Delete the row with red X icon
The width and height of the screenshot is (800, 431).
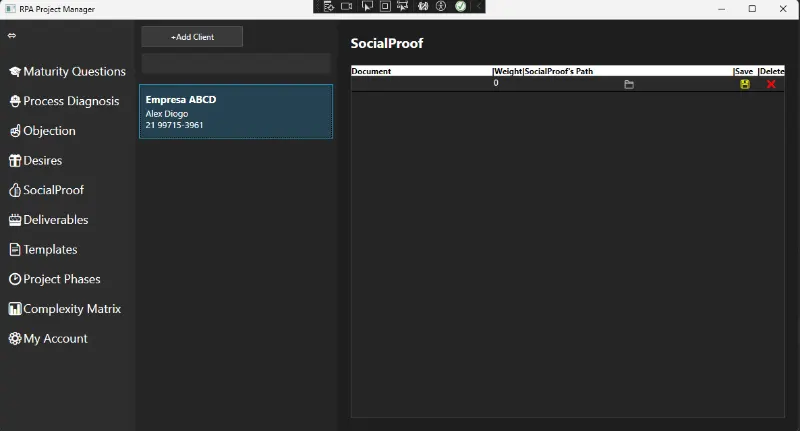pos(771,84)
